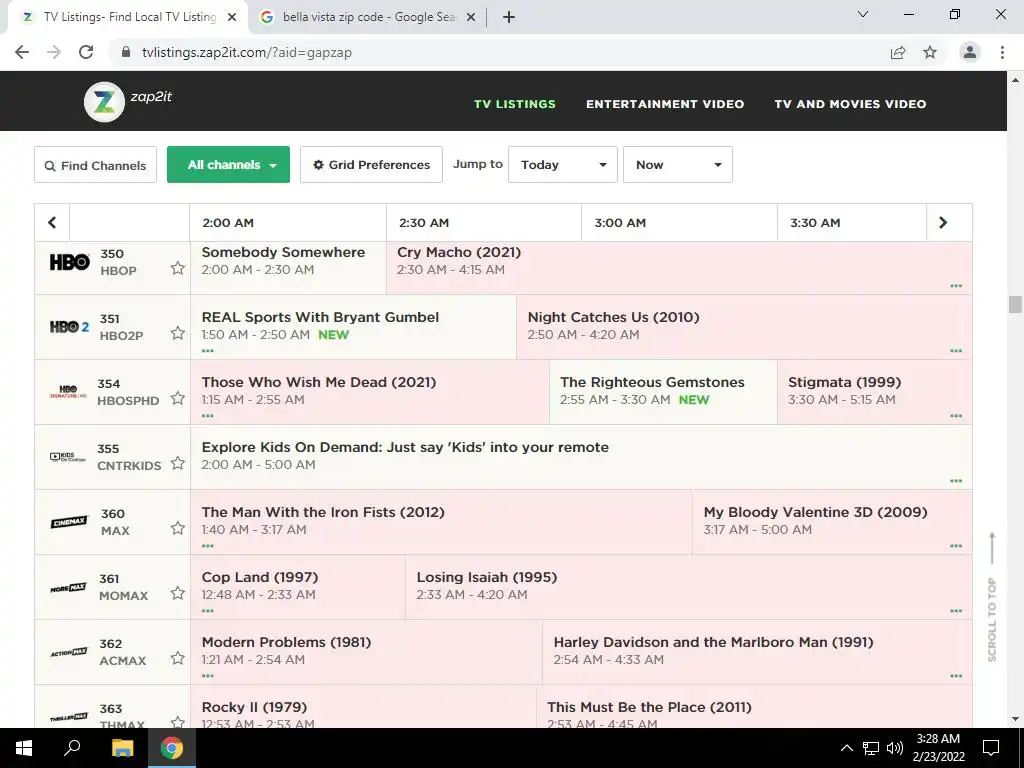The height and width of the screenshot is (768, 1024).
Task: Open taskbar search
Action: 72,748
